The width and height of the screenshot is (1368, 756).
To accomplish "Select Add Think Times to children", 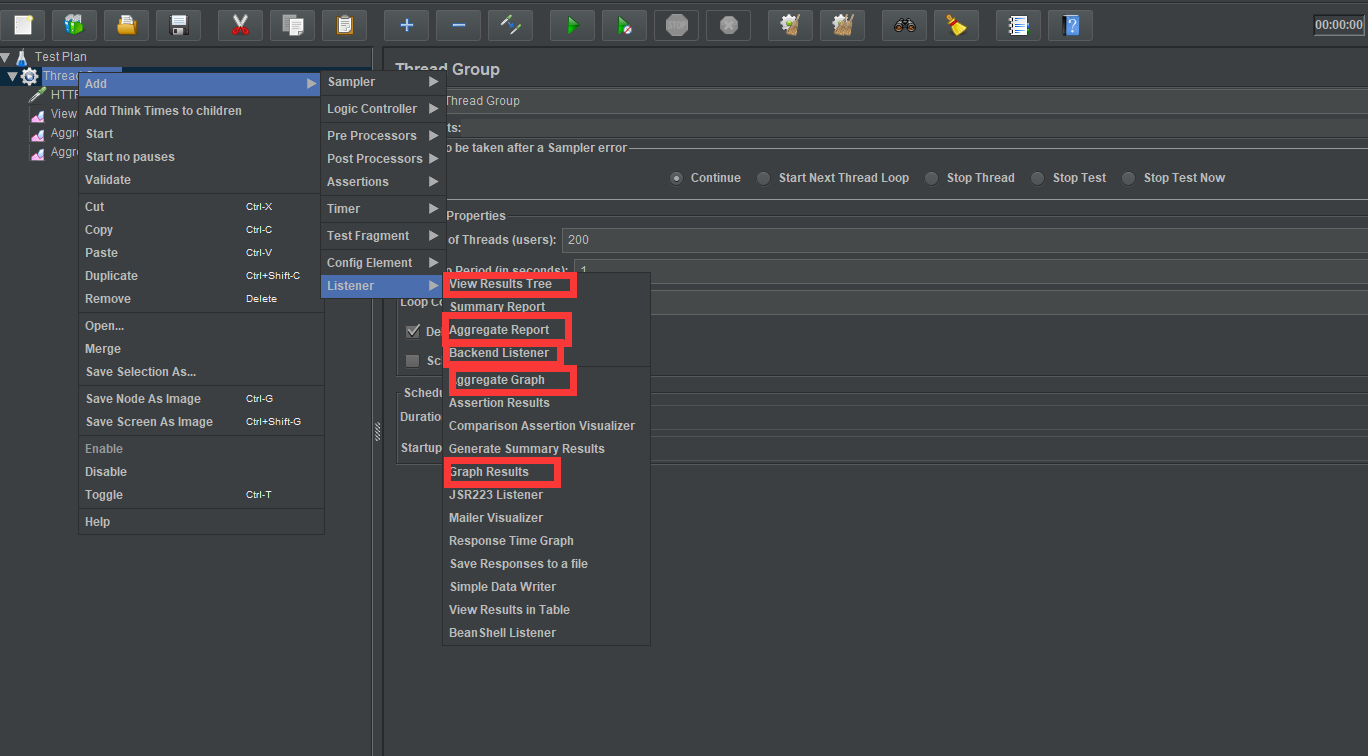I will (201, 111).
